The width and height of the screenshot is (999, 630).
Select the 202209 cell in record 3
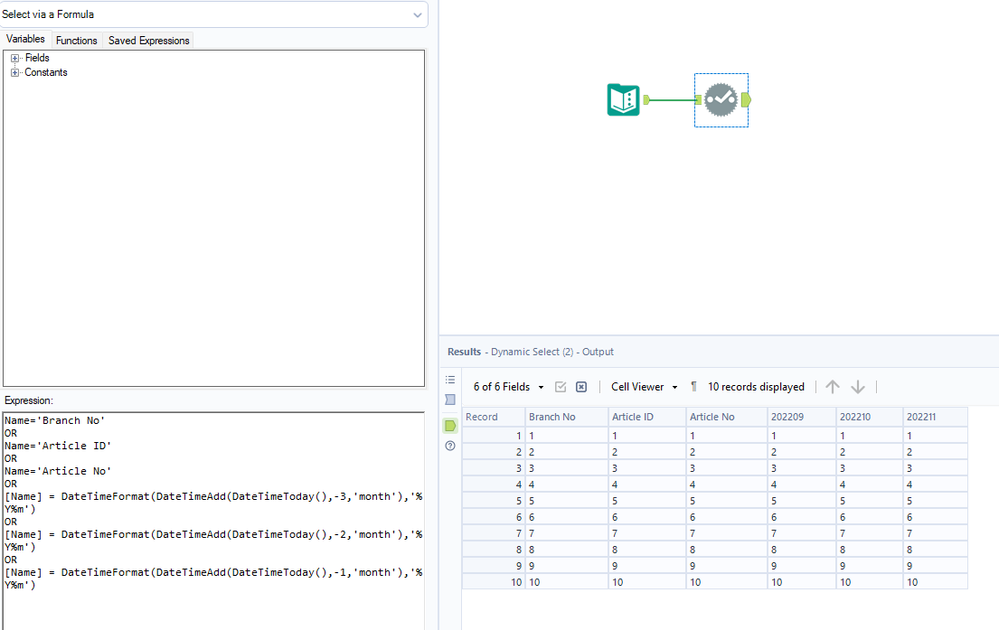click(x=801, y=468)
